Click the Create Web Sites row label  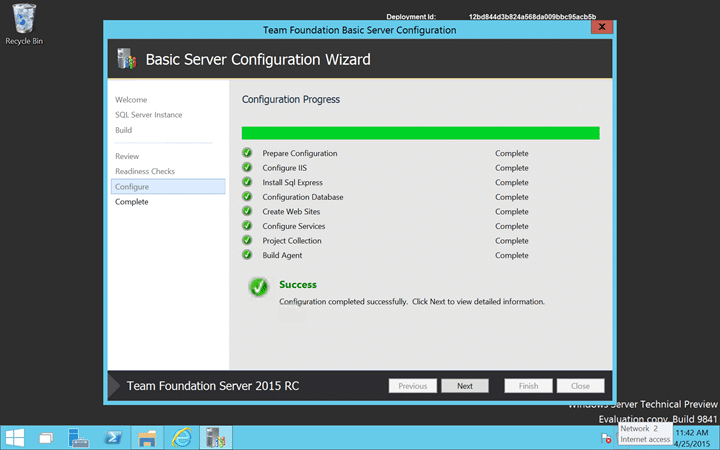click(291, 212)
